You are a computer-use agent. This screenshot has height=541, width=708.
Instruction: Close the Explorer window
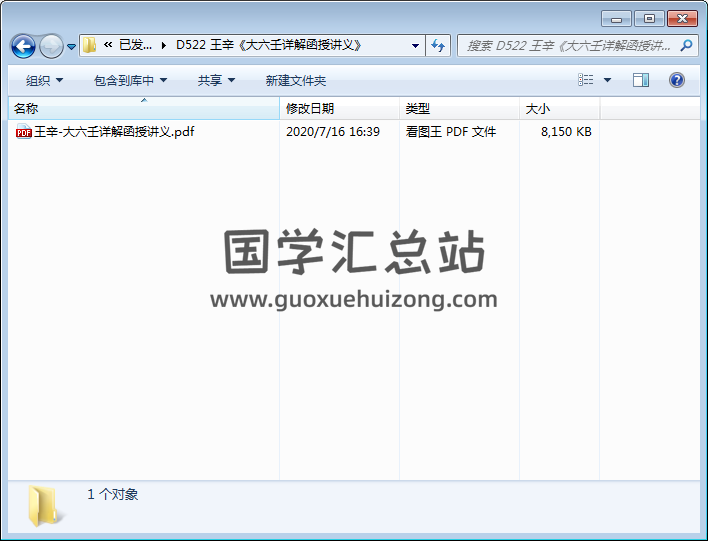(x=682, y=19)
